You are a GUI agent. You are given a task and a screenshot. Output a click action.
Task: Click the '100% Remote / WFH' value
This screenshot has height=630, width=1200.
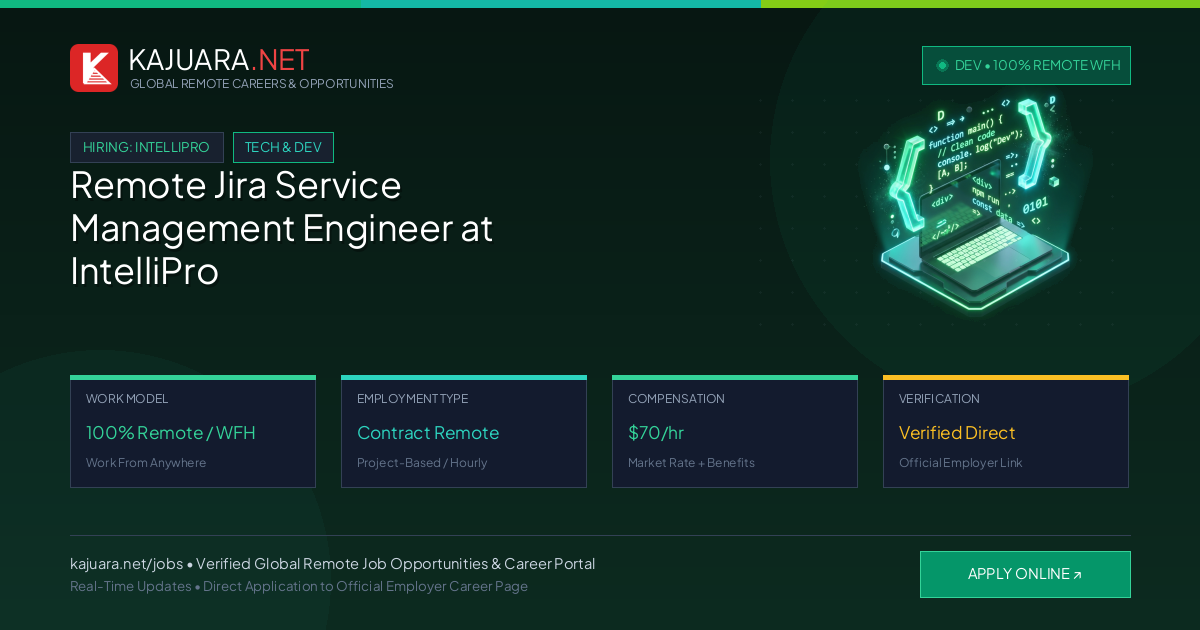point(171,433)
